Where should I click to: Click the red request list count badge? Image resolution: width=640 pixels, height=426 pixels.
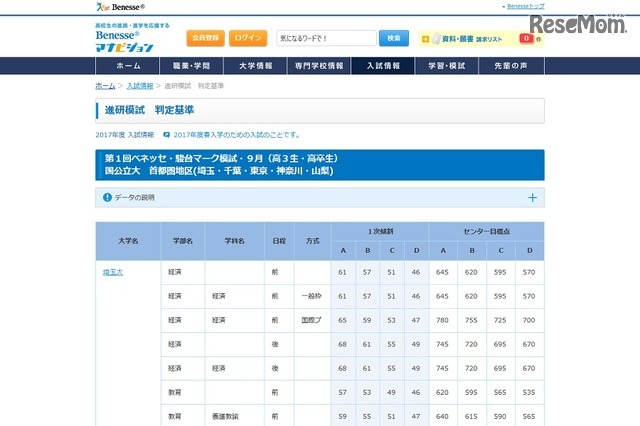click(525, 39)
